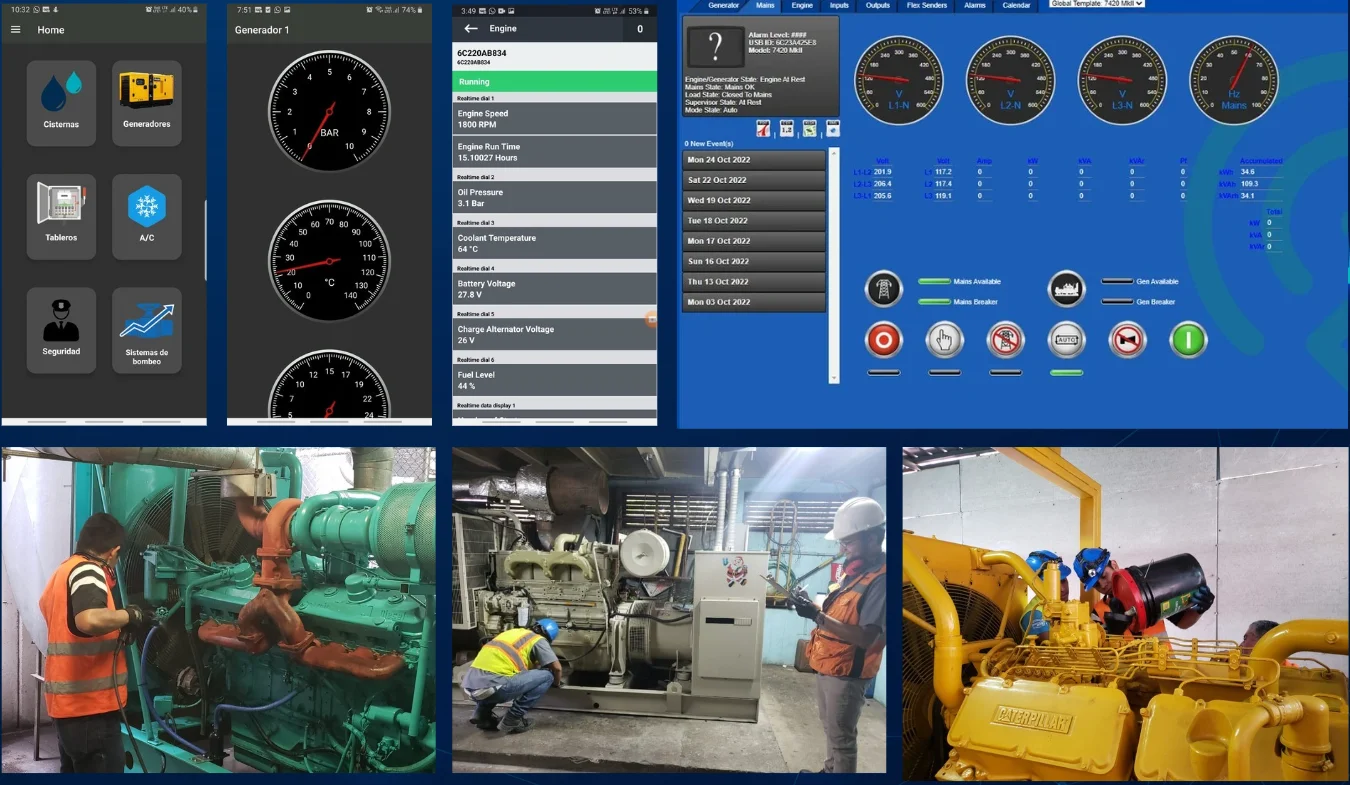Toggle the mains transfer pylon button
This screenshot has width=1350, height=785.
point(884,290)
